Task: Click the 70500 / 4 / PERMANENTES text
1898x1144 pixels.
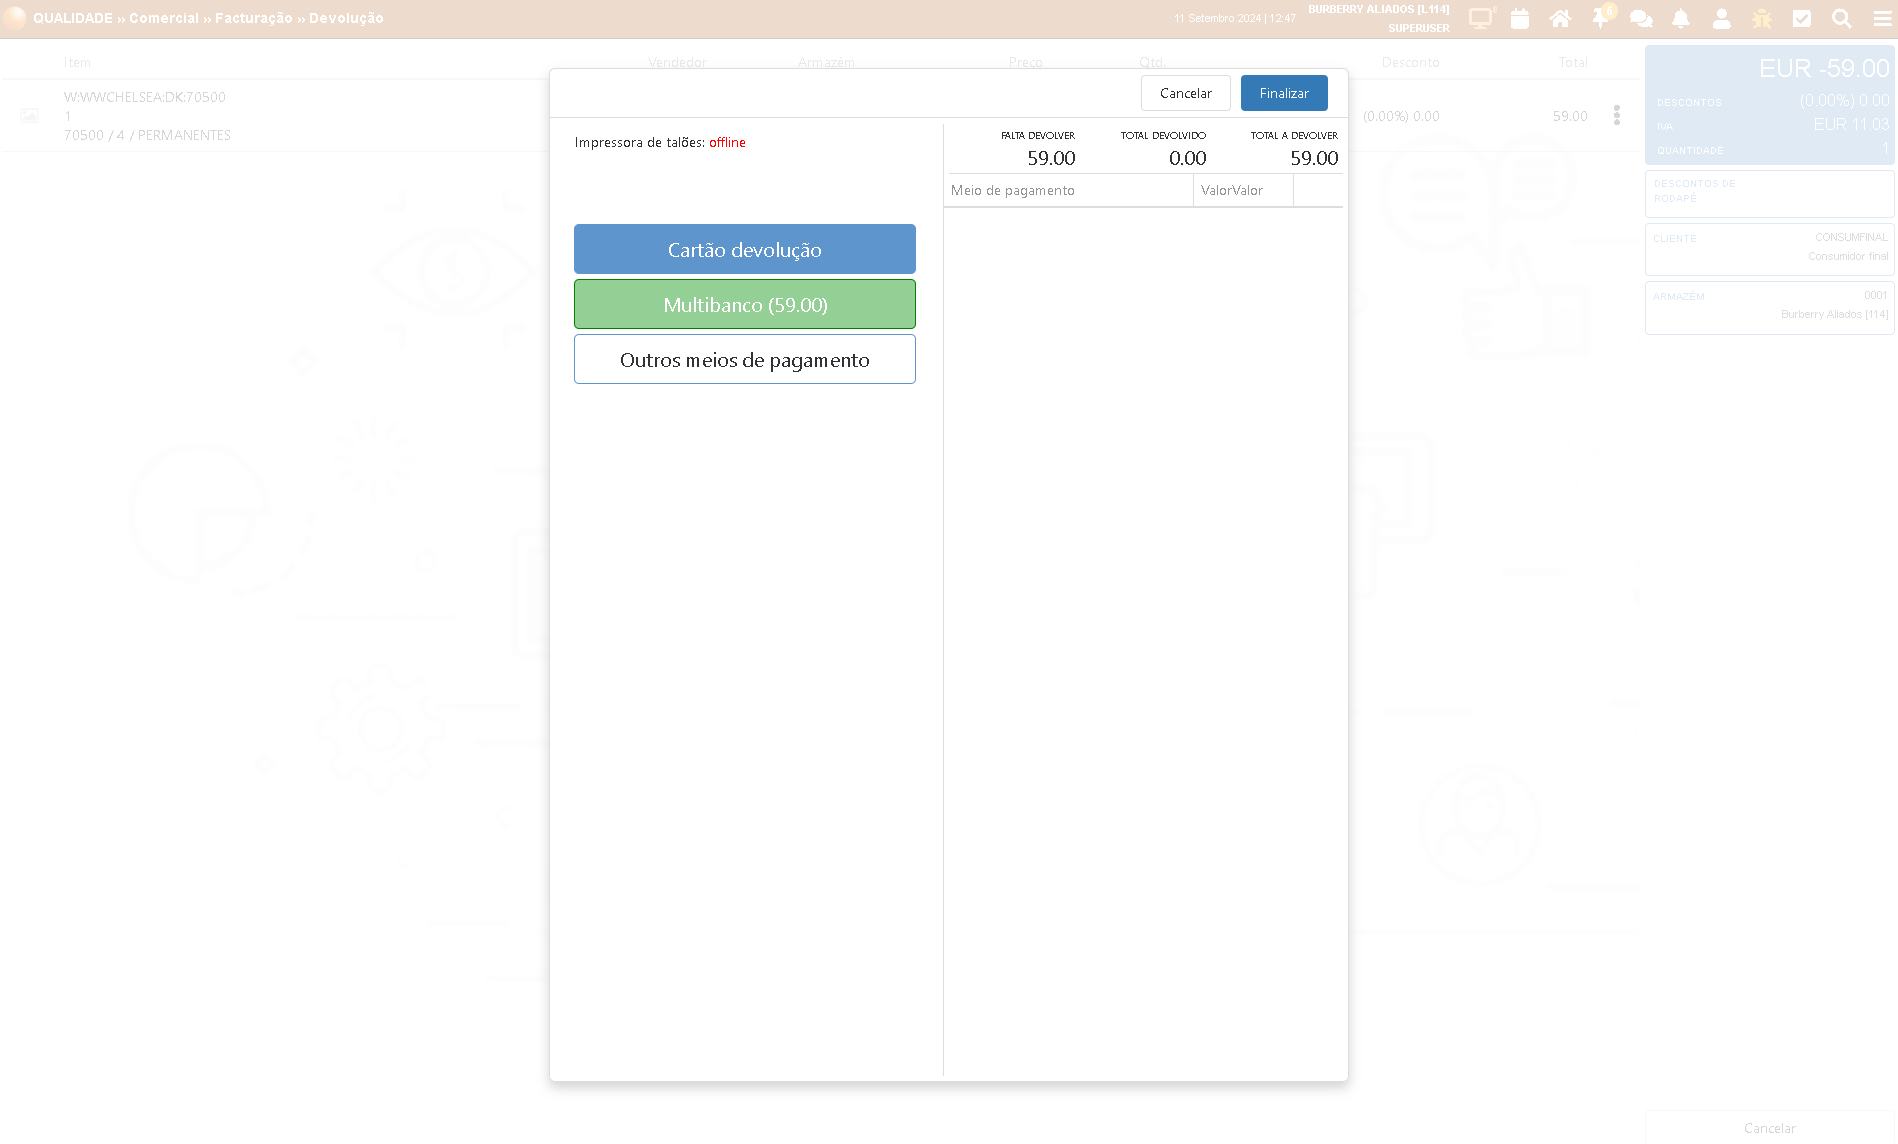Action: click(147, 135)
